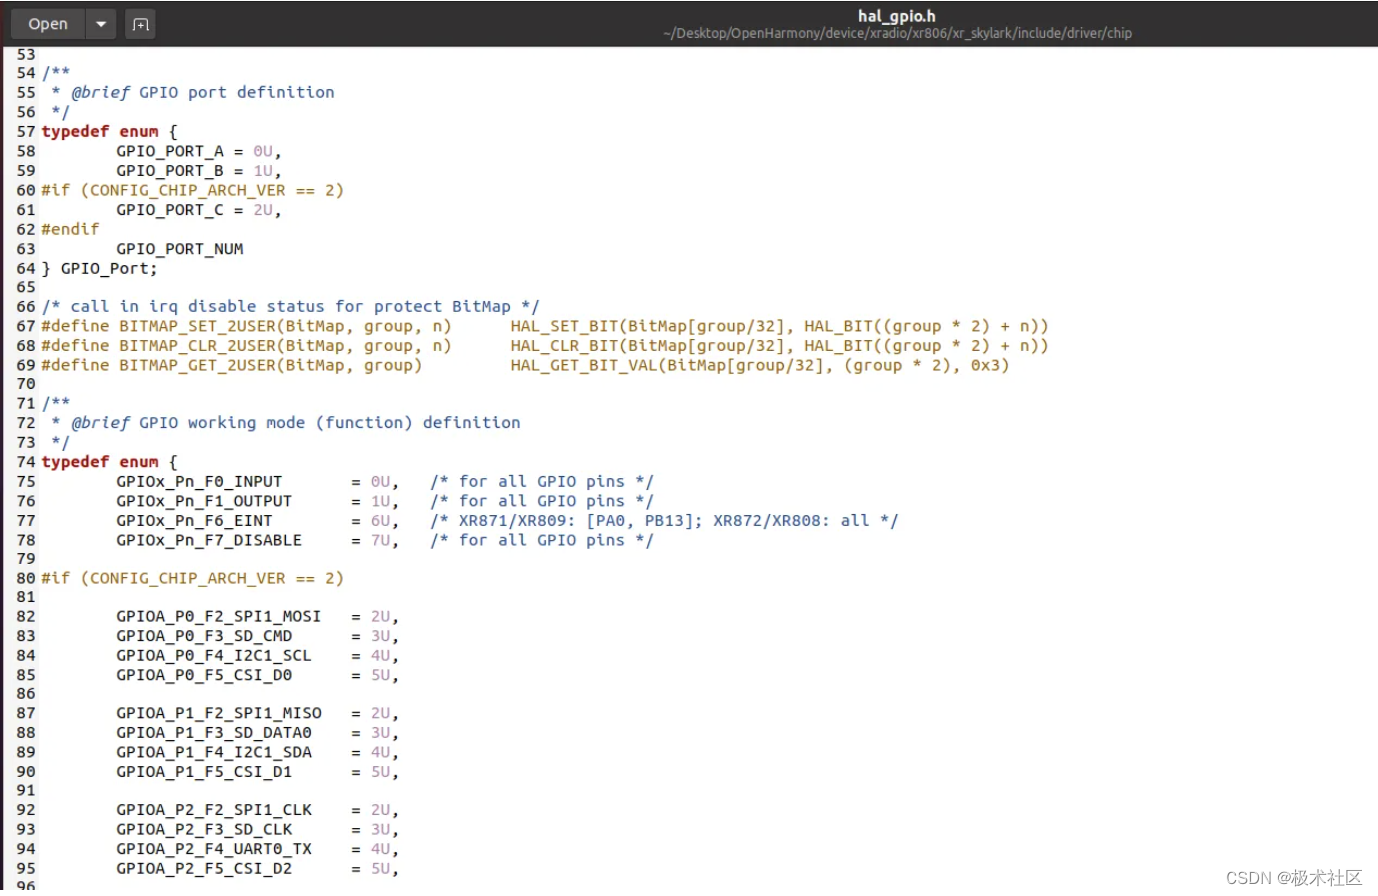Viewport: 1378px width, 896px height.
Task: Click the #if CONFIG_CHIP_ARCH_VER on line 80
Action: (192, 578)
